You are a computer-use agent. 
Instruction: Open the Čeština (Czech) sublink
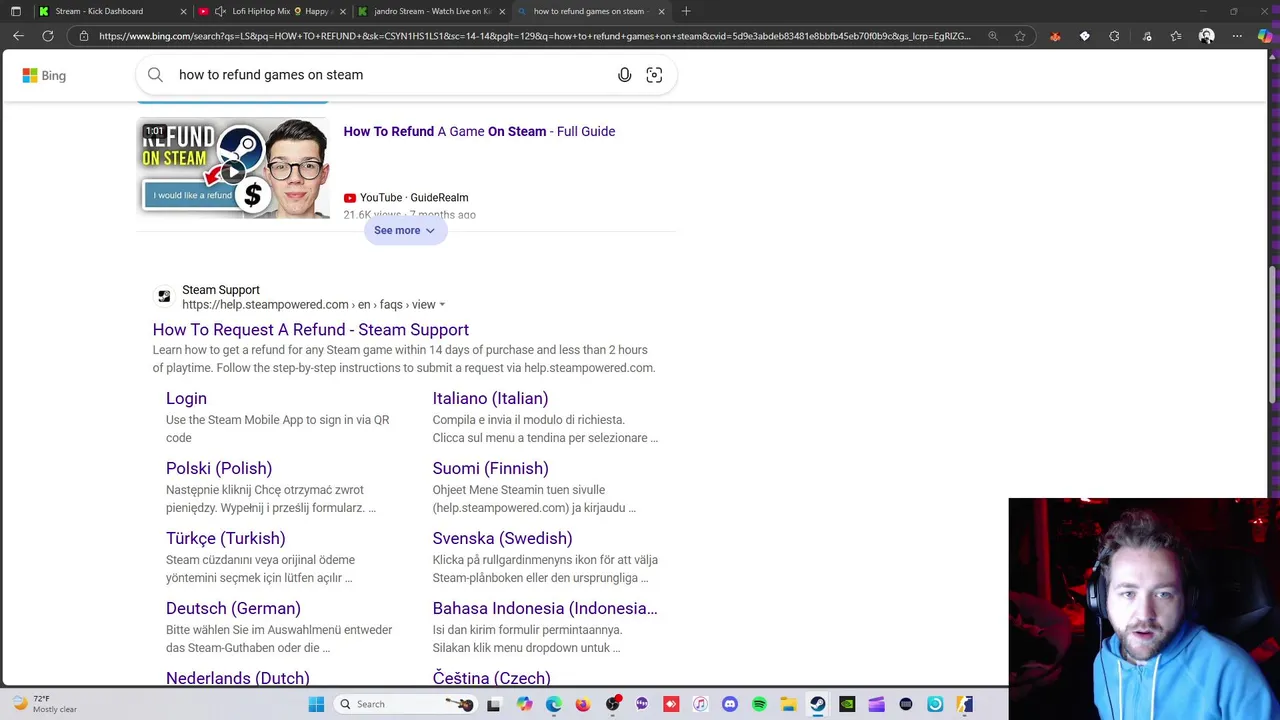[x=491, y=677]
